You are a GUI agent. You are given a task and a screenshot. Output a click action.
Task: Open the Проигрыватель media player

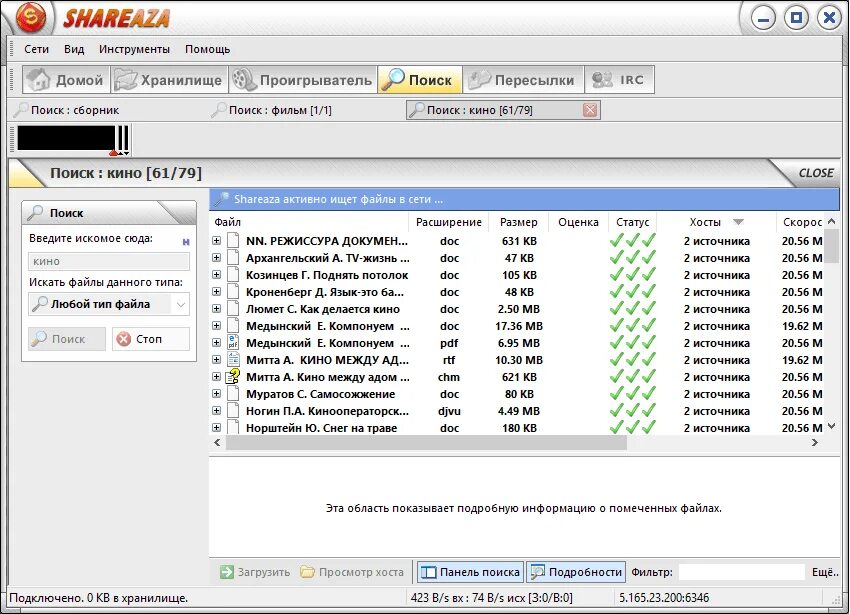(x=302, y=80)
